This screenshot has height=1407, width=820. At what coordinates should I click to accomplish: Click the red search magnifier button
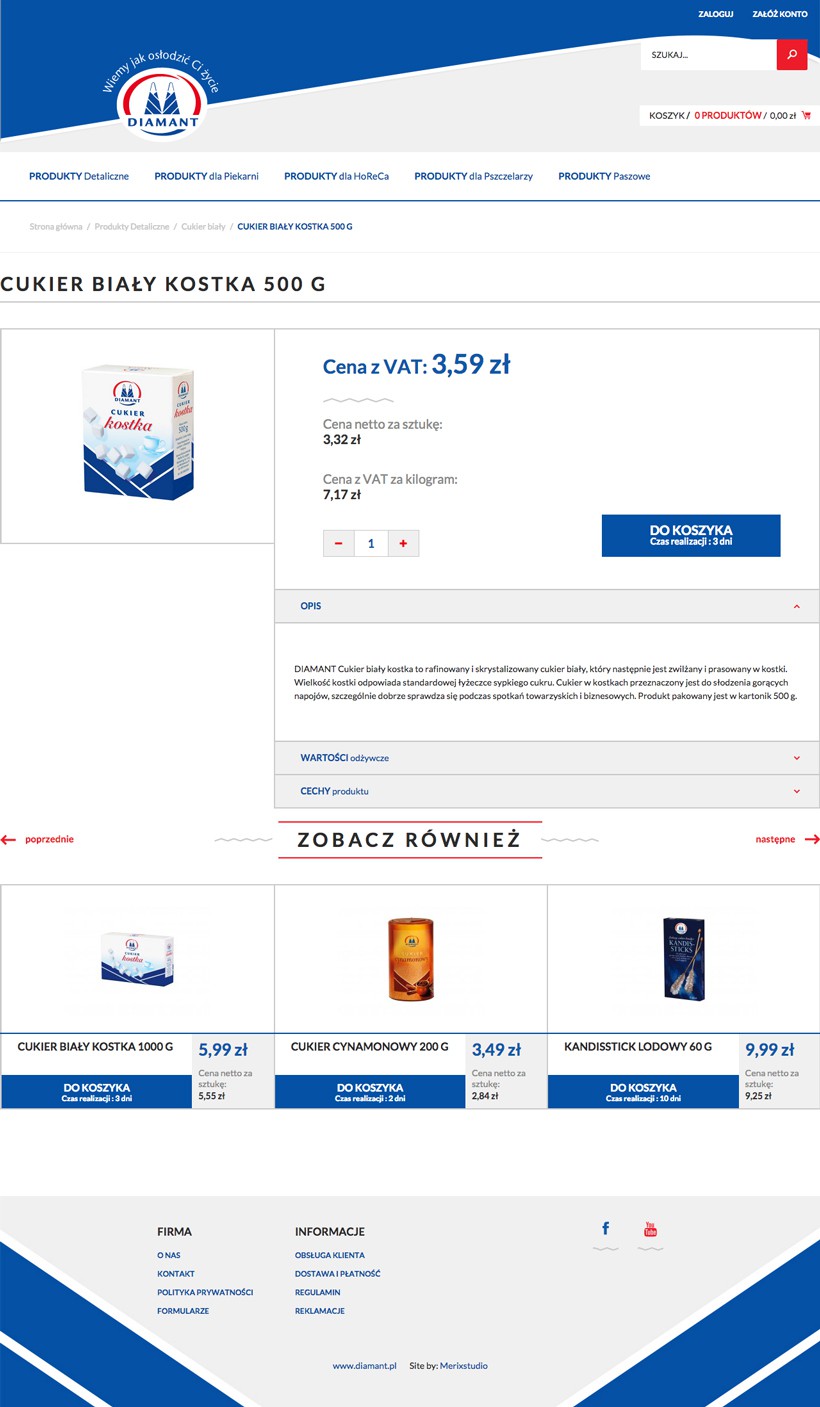pyautogui.click(x=792, y=55)
